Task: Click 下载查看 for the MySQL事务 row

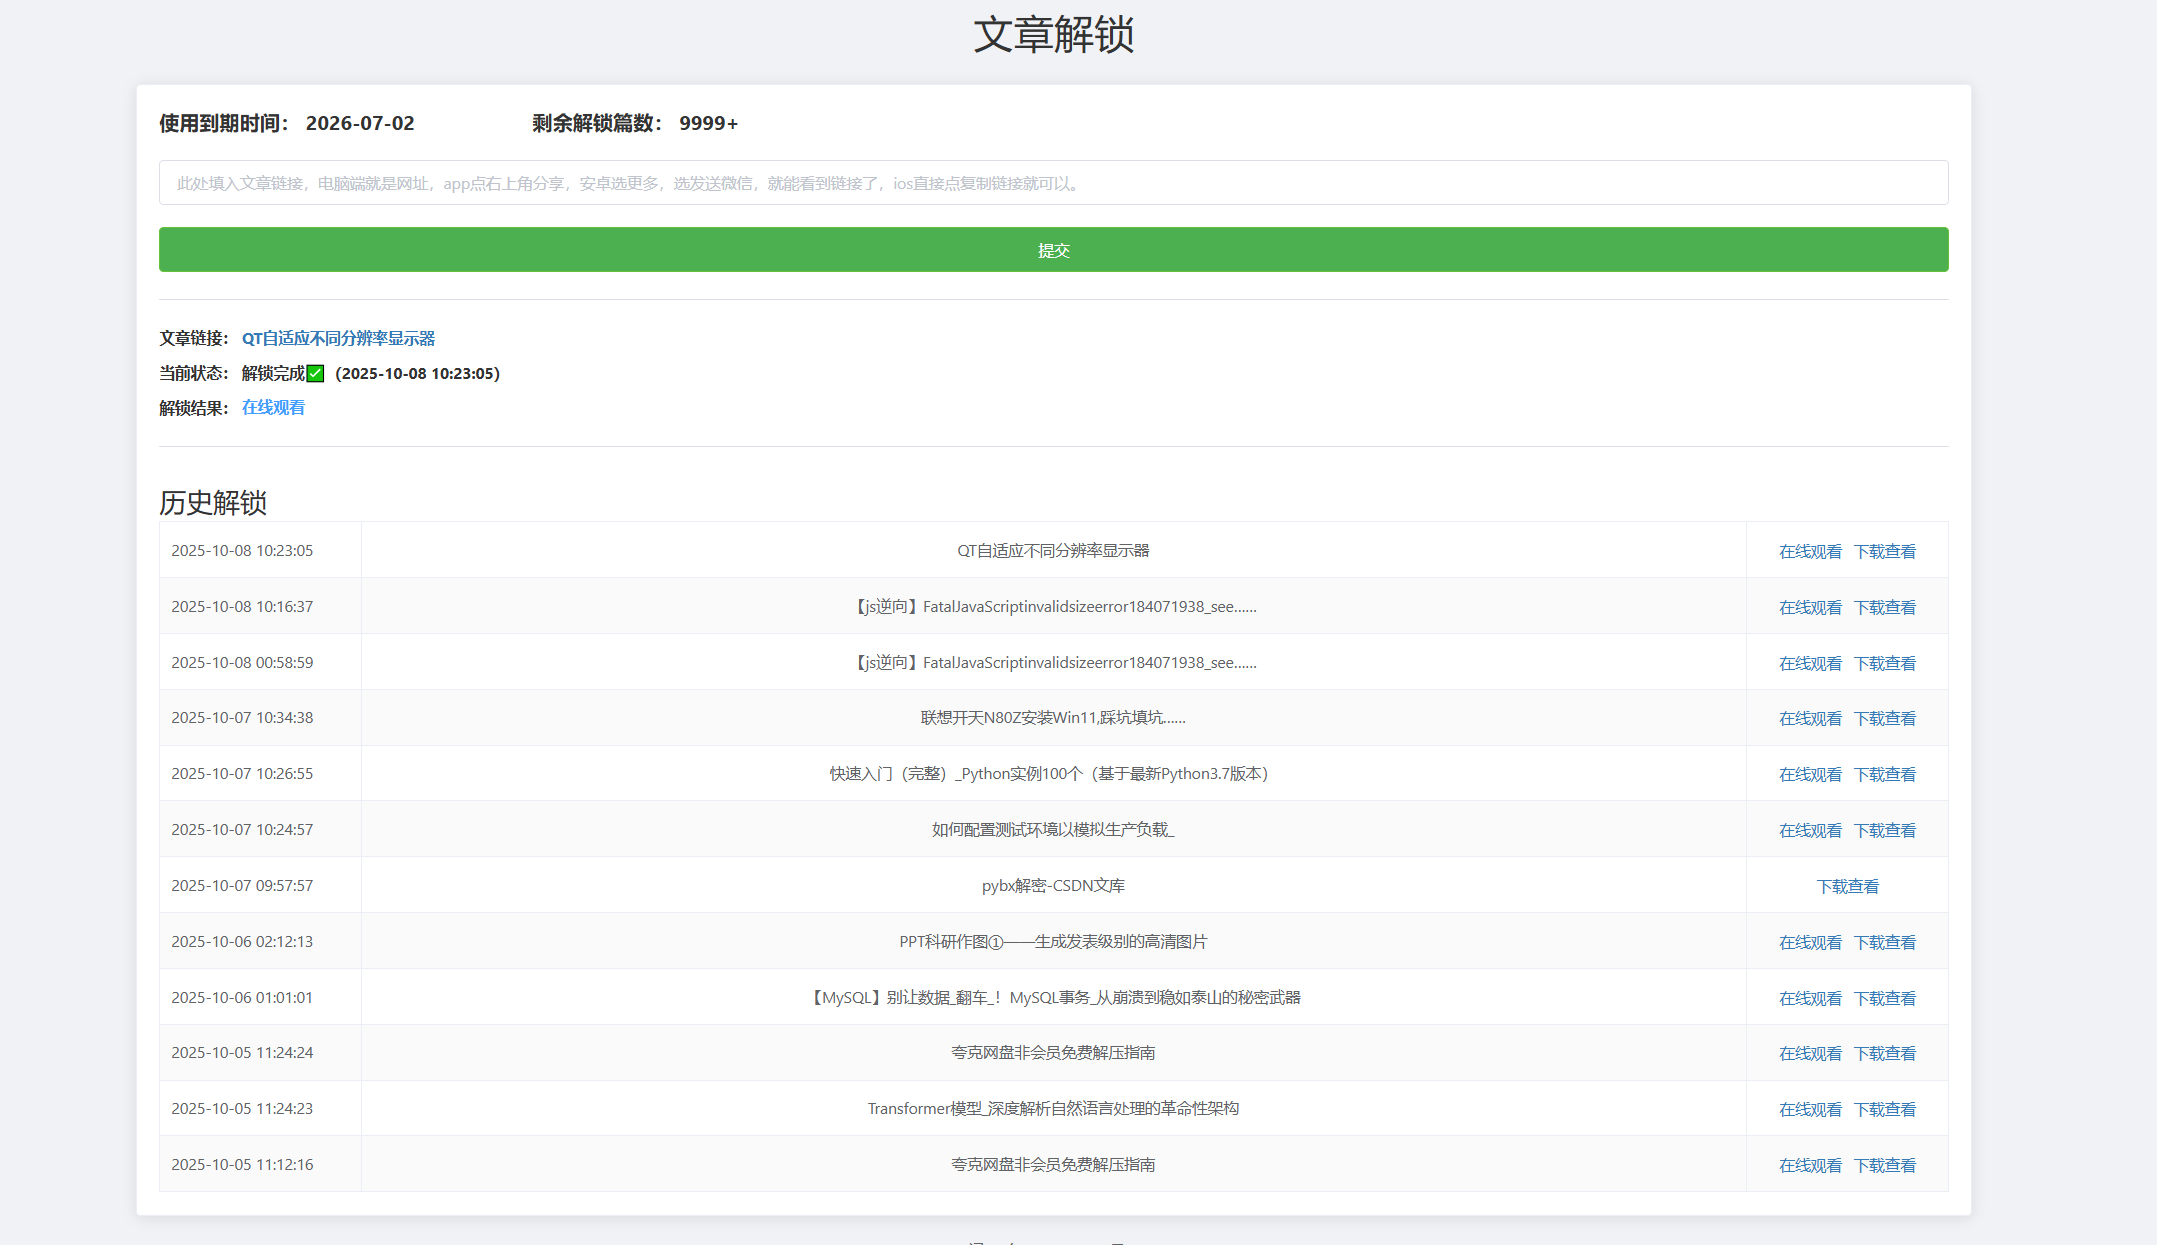Action: 1884,998
